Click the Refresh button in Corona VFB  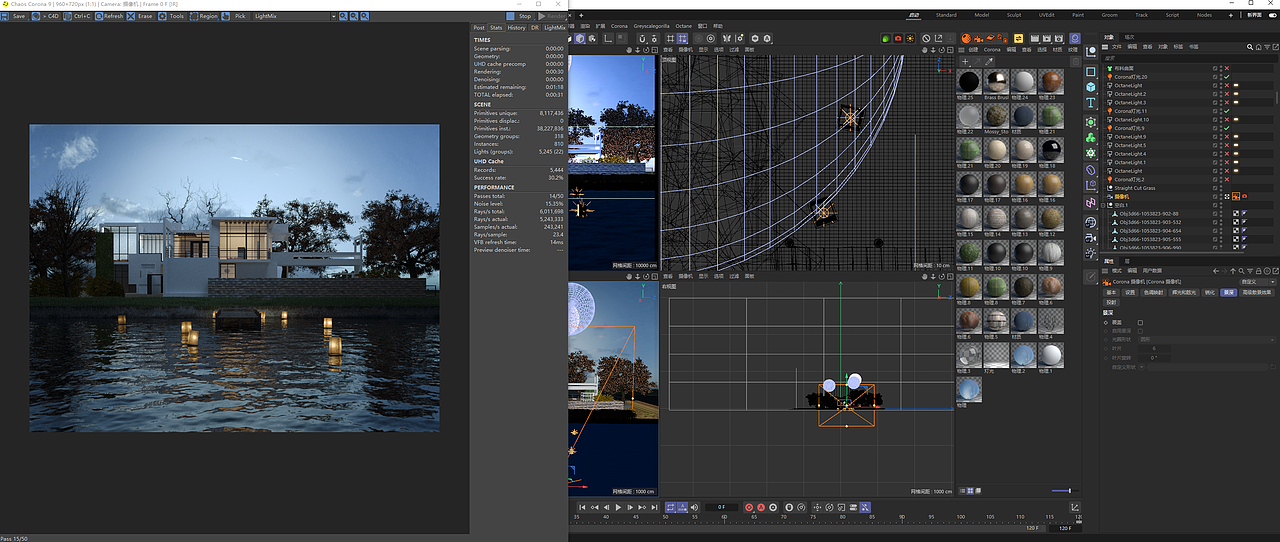click(108, 16)
